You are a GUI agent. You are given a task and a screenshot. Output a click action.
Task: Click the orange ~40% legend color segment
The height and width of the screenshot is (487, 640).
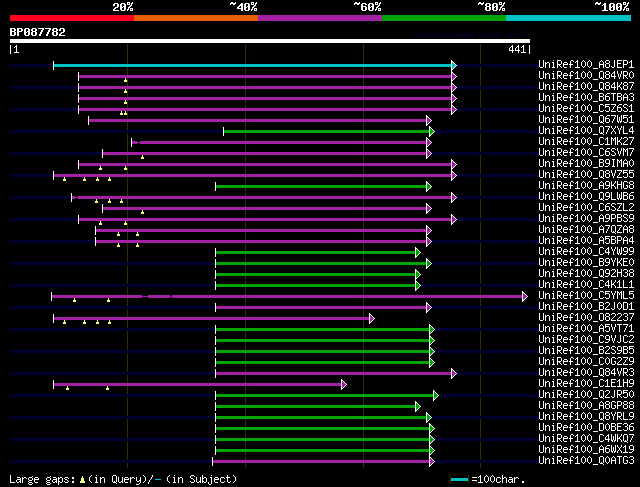pyautogui.click(x=195, y=18)
